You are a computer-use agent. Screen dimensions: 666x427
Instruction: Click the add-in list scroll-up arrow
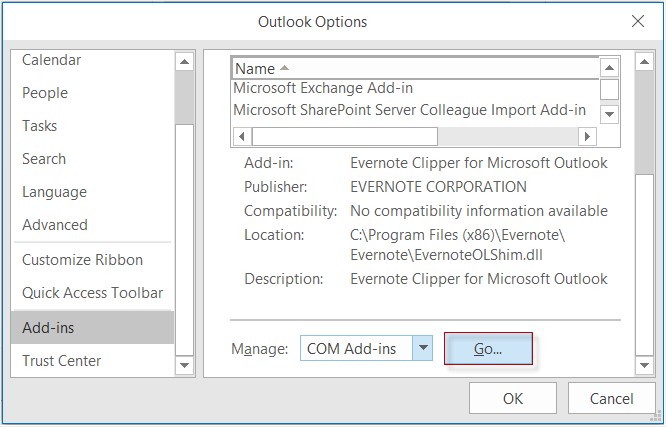tap(610, 68)
